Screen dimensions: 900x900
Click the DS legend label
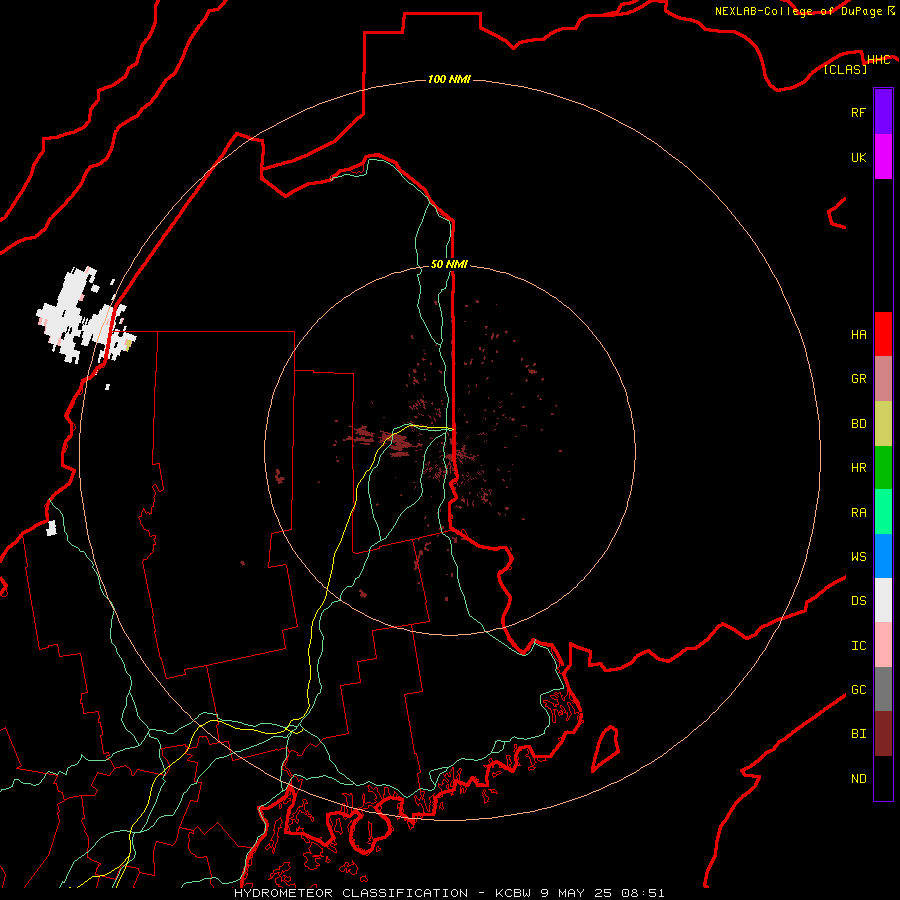[858, 601]
